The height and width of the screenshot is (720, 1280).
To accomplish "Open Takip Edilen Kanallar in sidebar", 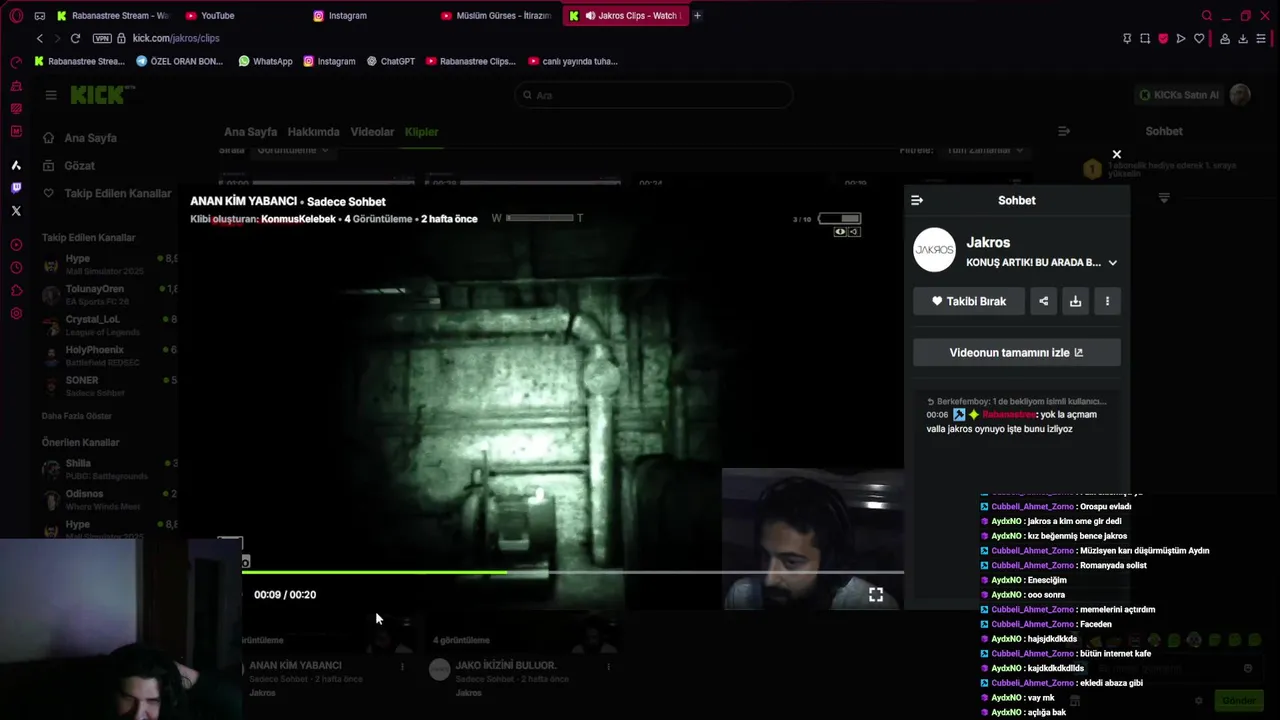I will pyautogui.click(x=107, y=193).
